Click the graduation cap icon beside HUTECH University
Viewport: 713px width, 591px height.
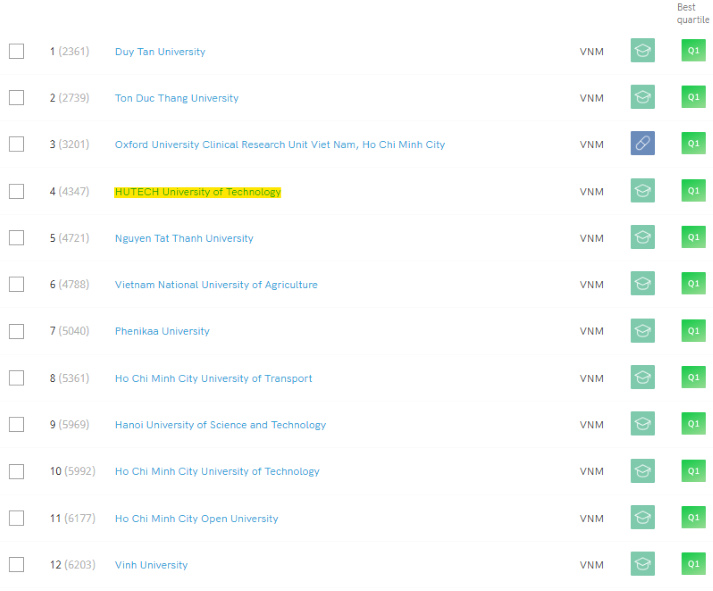[x=642, y=191]
